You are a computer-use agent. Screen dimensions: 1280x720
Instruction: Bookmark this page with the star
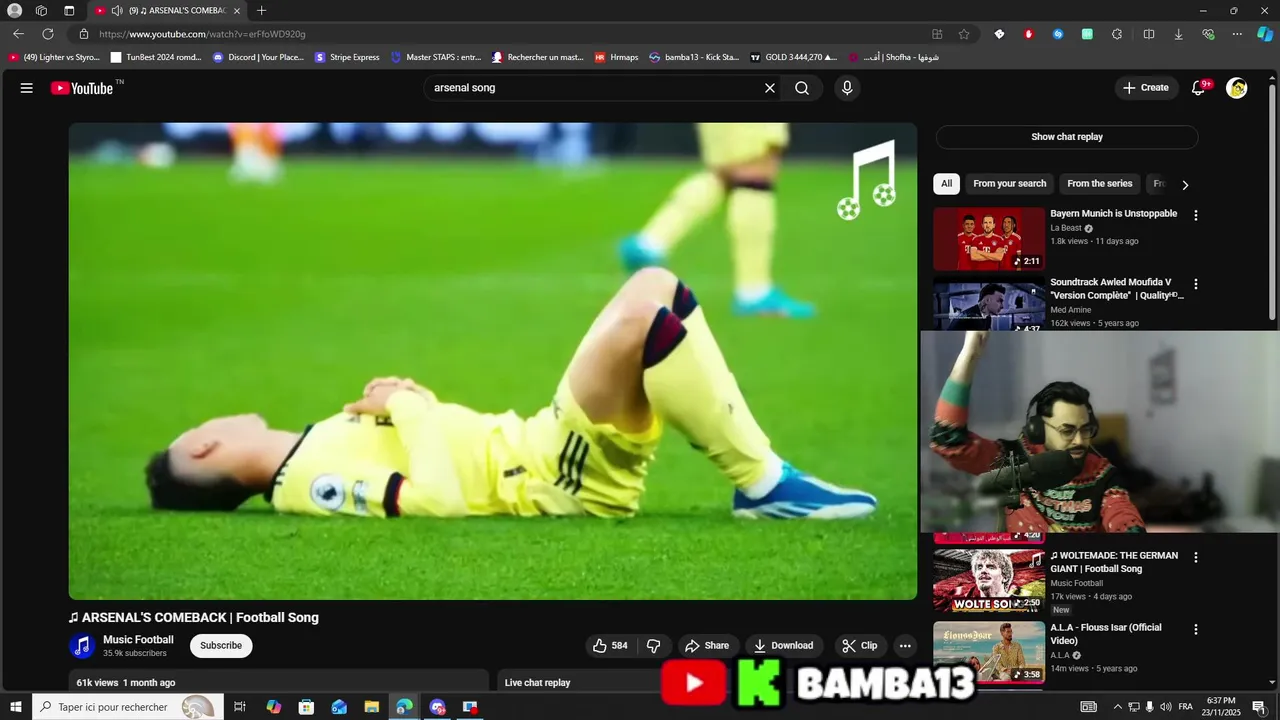click(964, 34)
